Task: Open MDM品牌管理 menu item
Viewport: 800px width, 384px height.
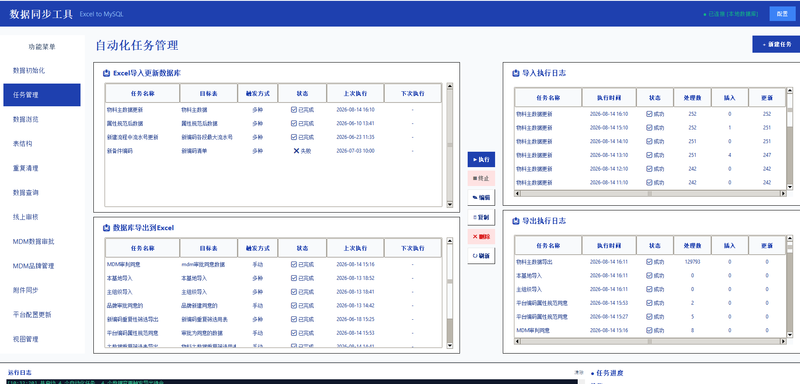Action: click(42, 266)
